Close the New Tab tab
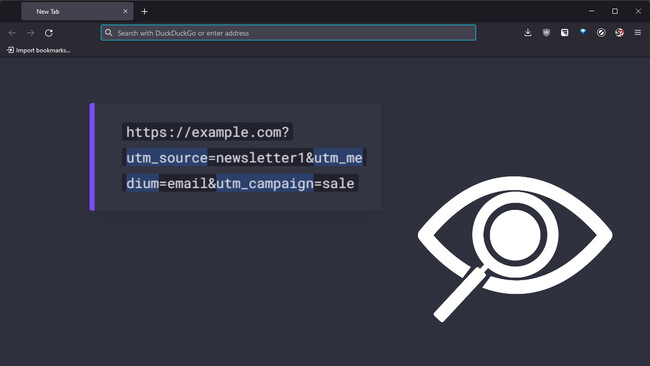This screenshot has width=650, height=366. tap(125, 11)
